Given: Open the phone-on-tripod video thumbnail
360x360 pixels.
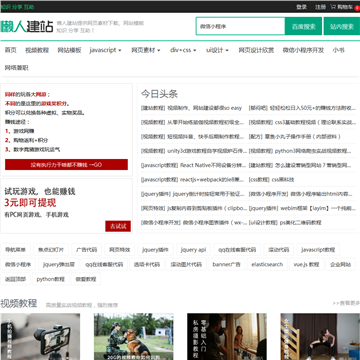Looking at the screenshot, I should click(40, 336).
